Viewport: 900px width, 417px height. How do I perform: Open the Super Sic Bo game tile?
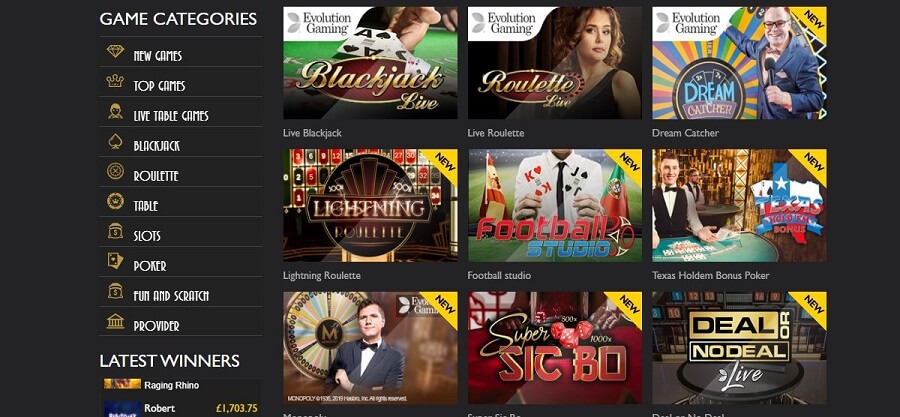point(554,348)
